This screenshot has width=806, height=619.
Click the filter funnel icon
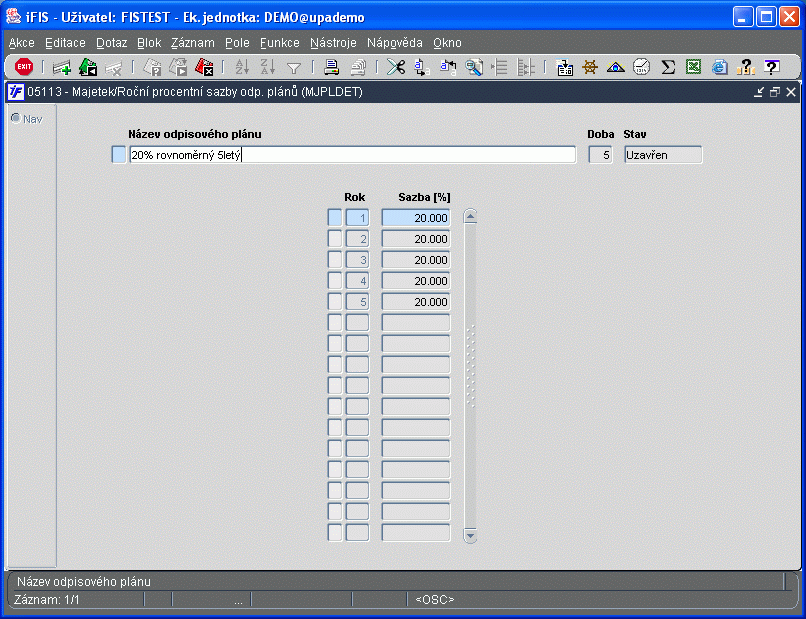[x=294, y=68]
